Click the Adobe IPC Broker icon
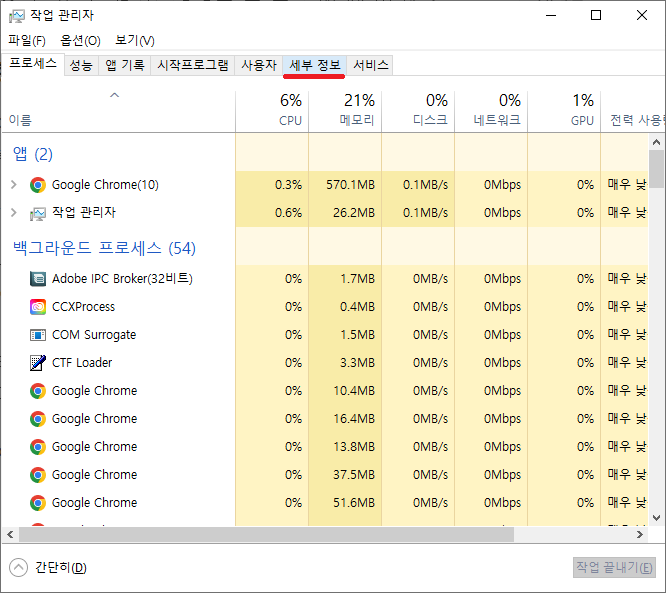 (38, 279)
